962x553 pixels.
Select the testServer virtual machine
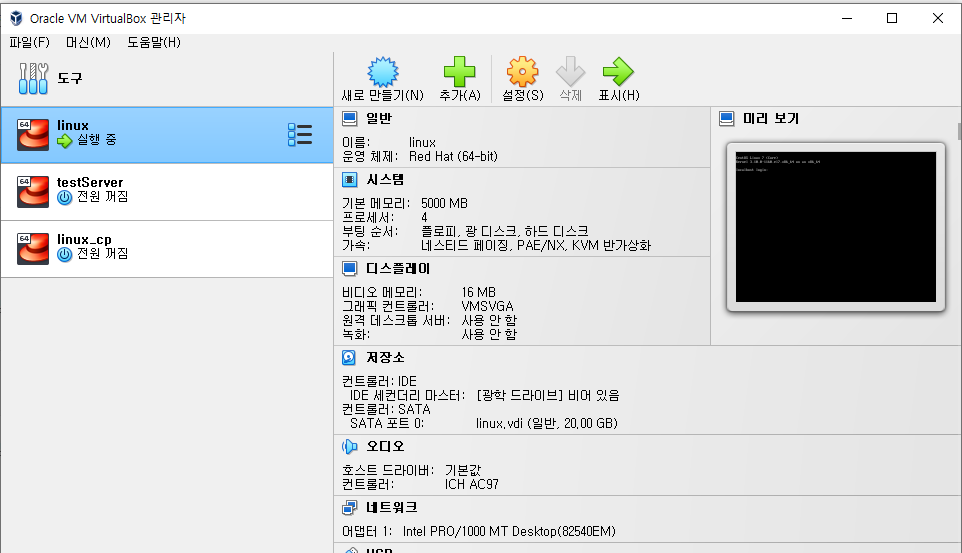(x=167, y=192)
